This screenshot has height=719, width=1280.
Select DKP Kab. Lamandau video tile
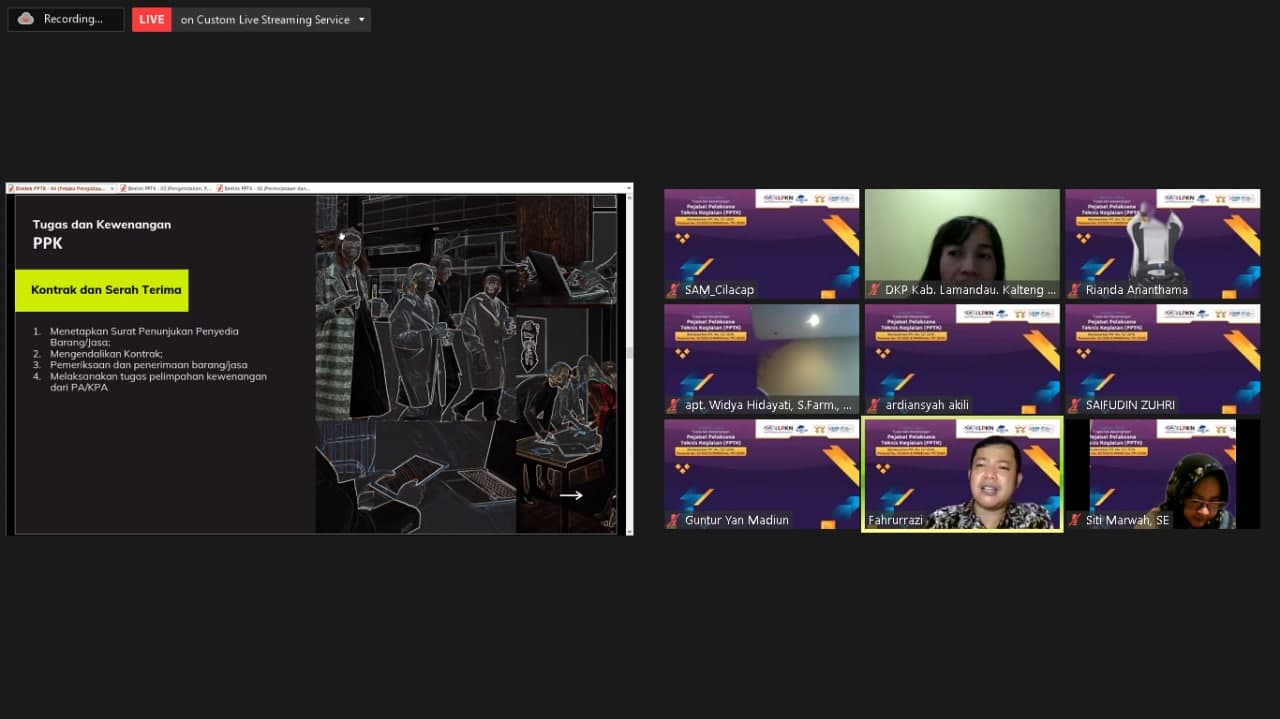point(962,243)
